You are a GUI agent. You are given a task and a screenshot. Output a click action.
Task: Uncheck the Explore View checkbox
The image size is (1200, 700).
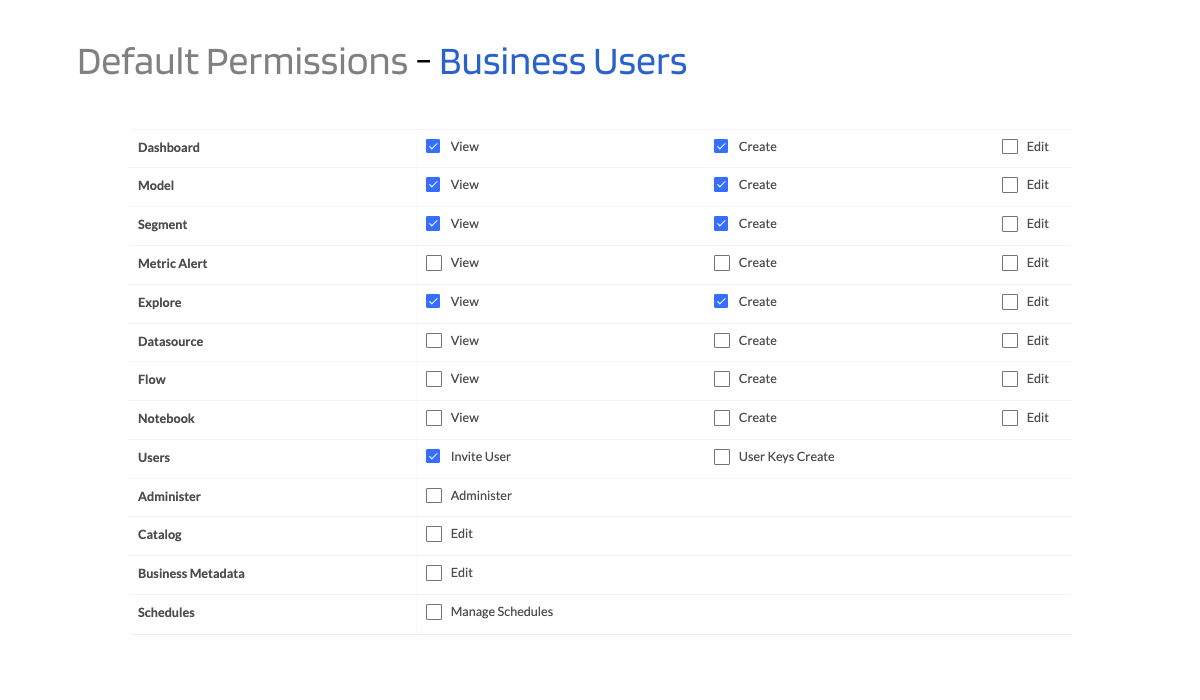click(x=433, y=301)
